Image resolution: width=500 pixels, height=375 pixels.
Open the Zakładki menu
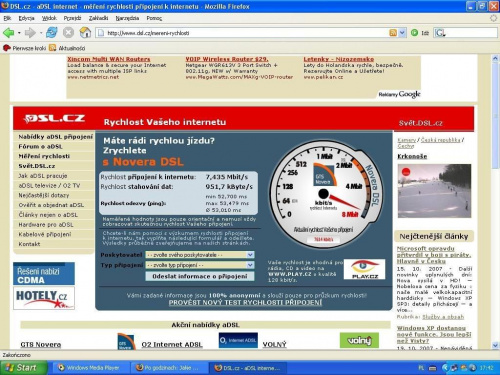[x=98, y=18]
